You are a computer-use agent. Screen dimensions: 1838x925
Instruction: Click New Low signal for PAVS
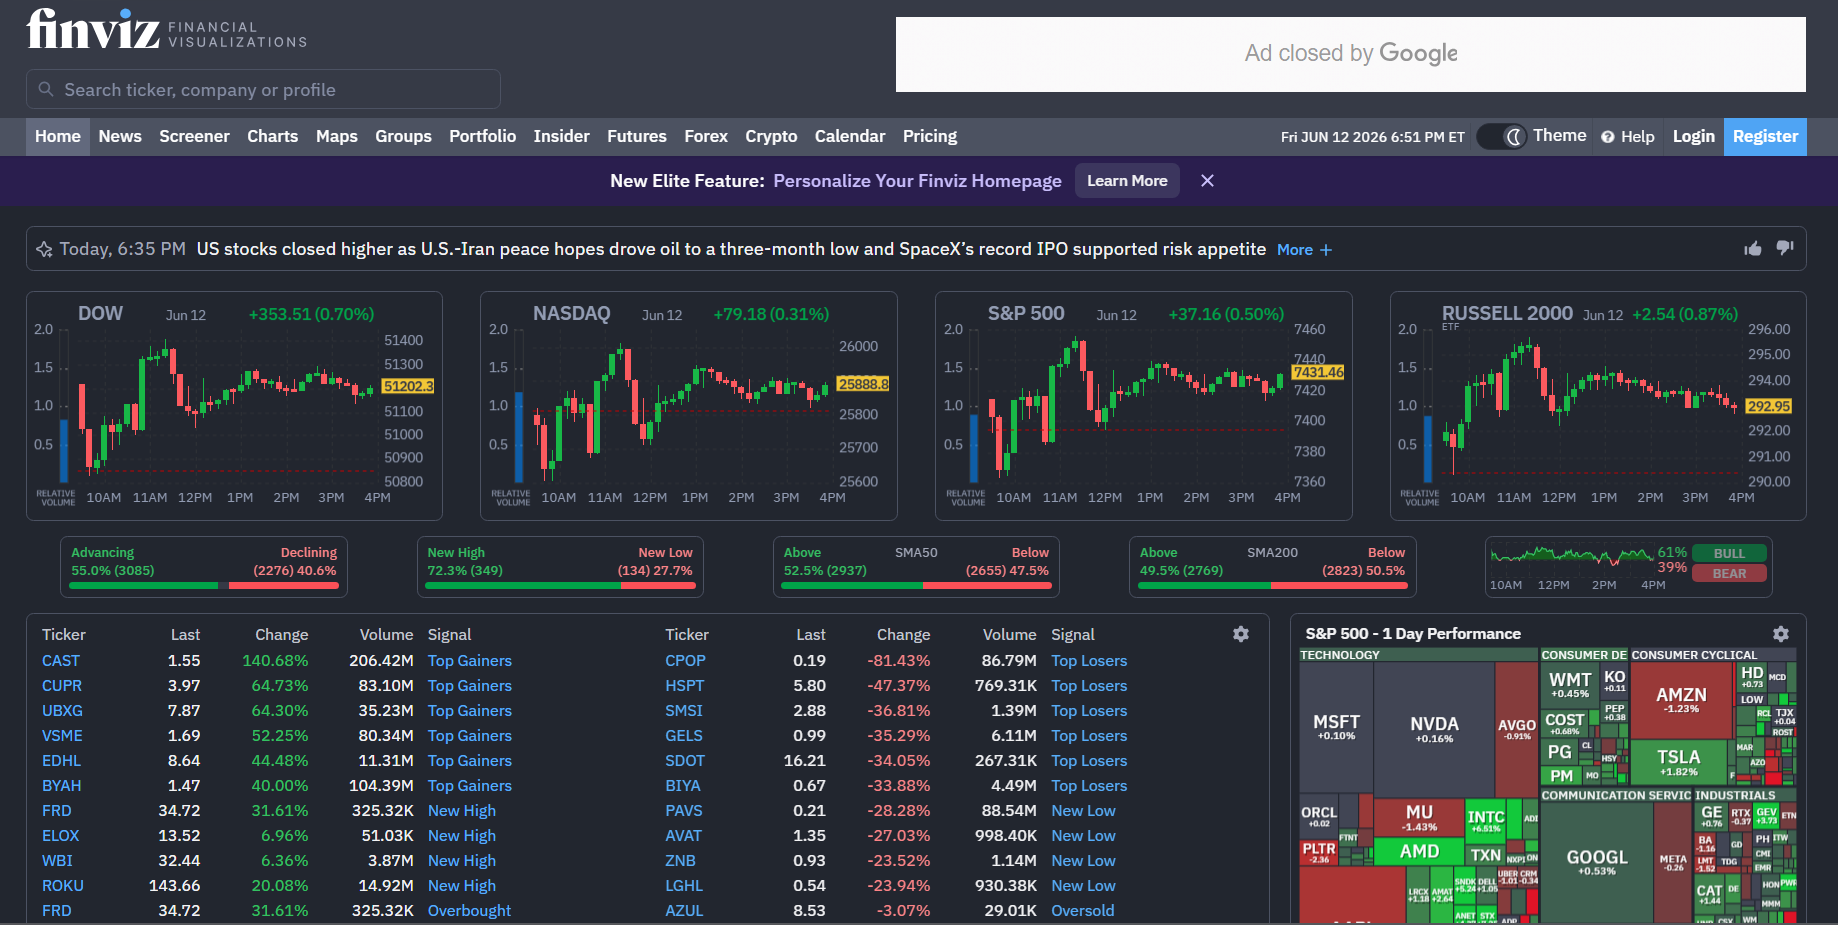(x=1083, y=811)
